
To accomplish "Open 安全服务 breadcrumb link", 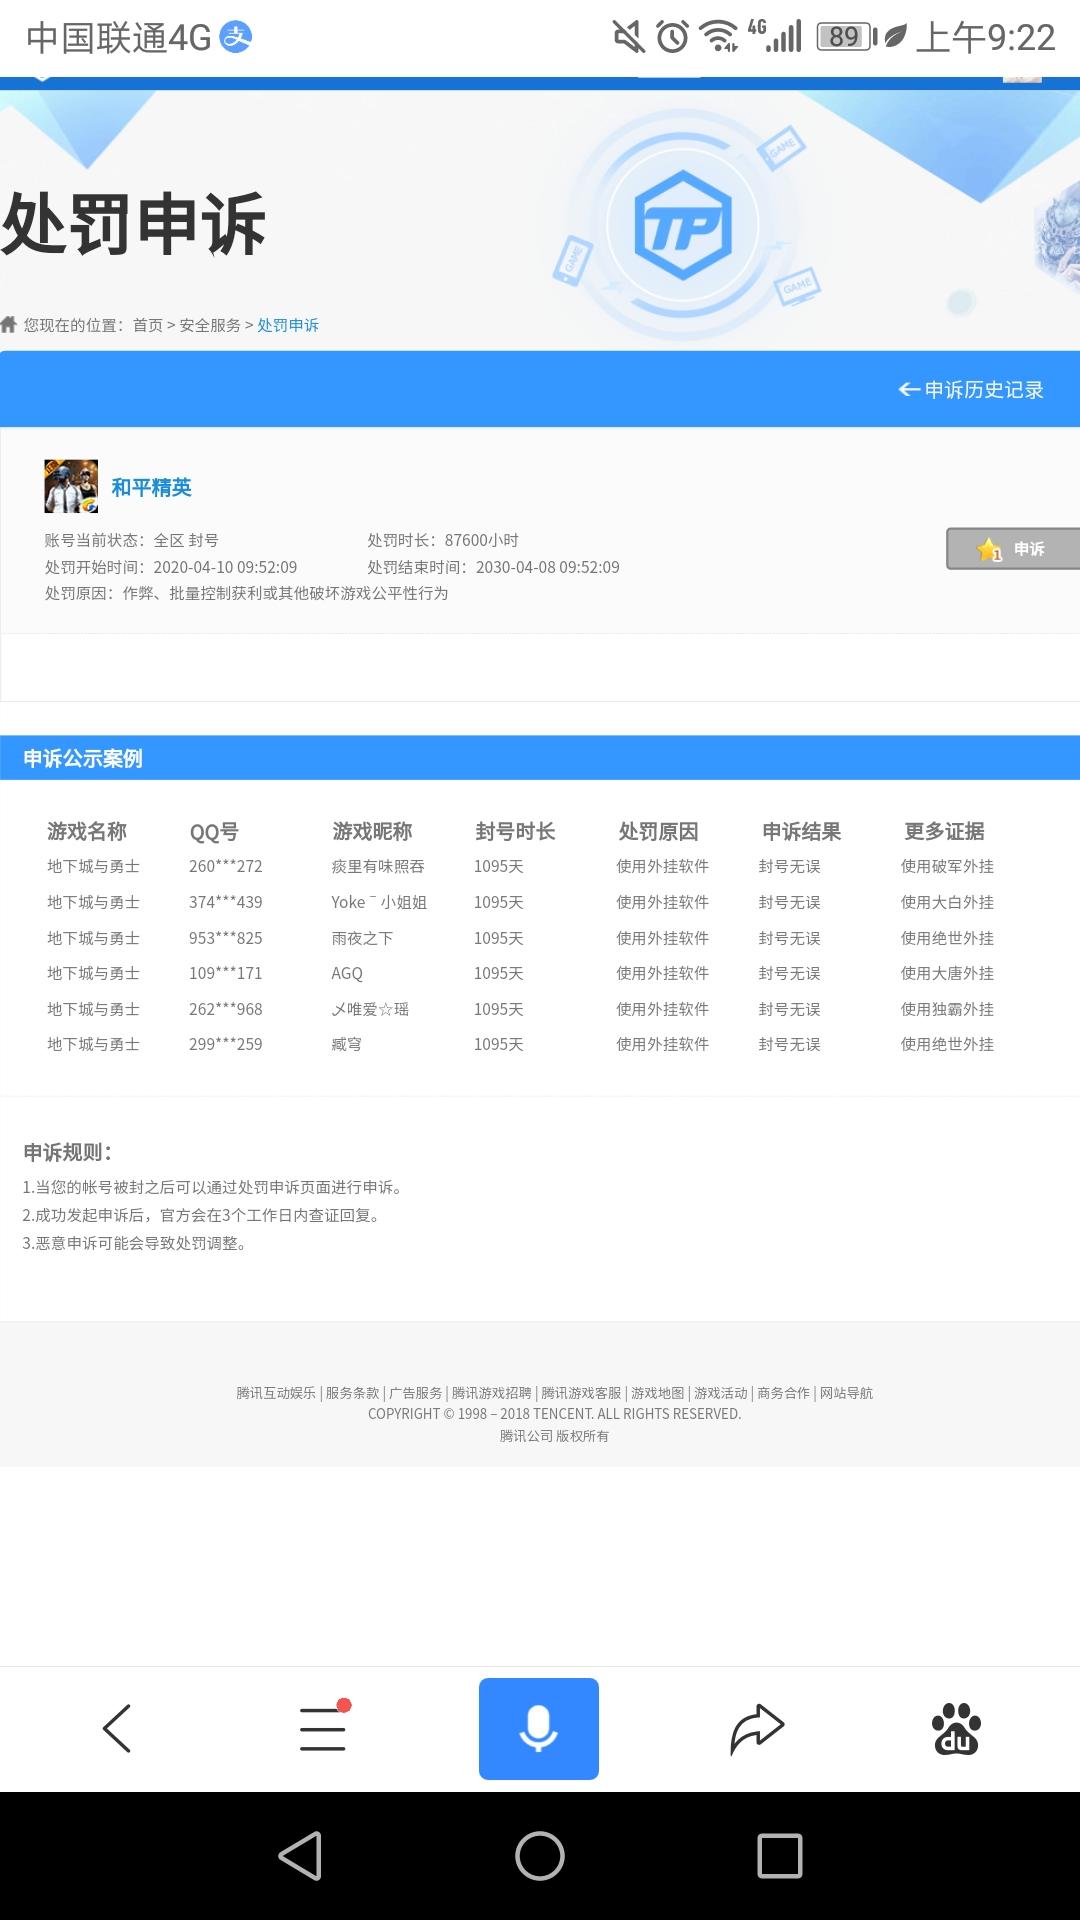I will (210, 325).
